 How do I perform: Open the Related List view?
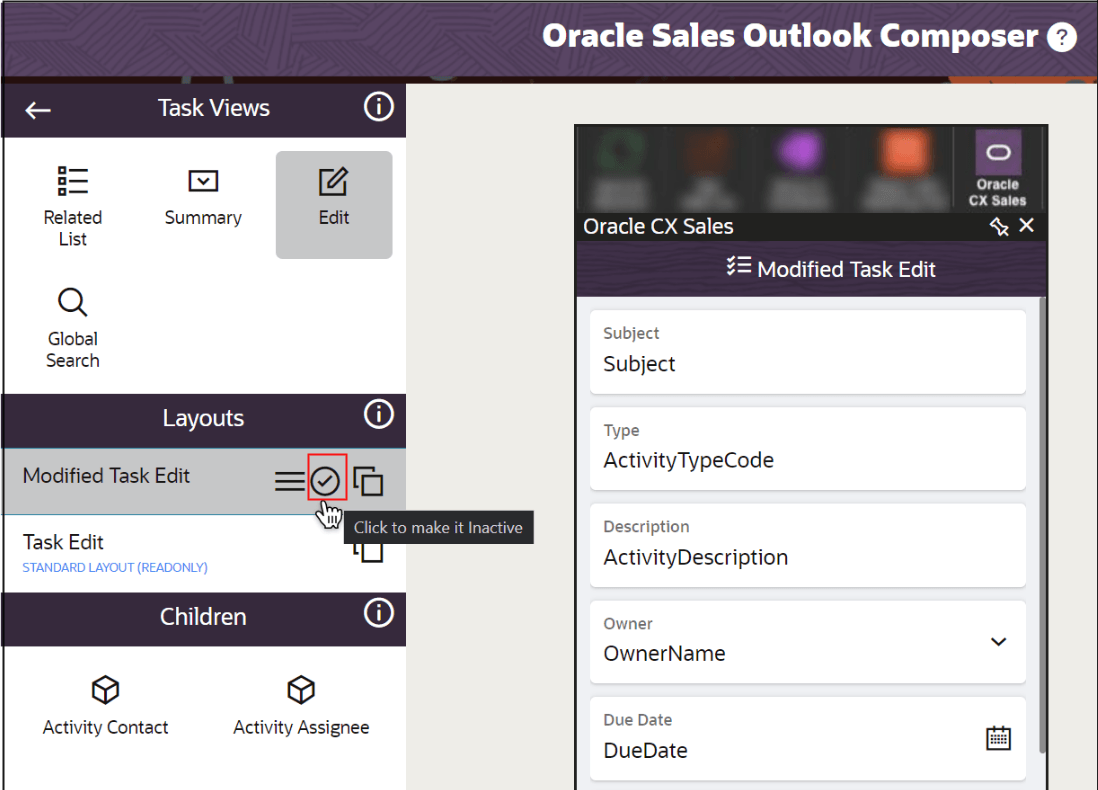point(73,206)
